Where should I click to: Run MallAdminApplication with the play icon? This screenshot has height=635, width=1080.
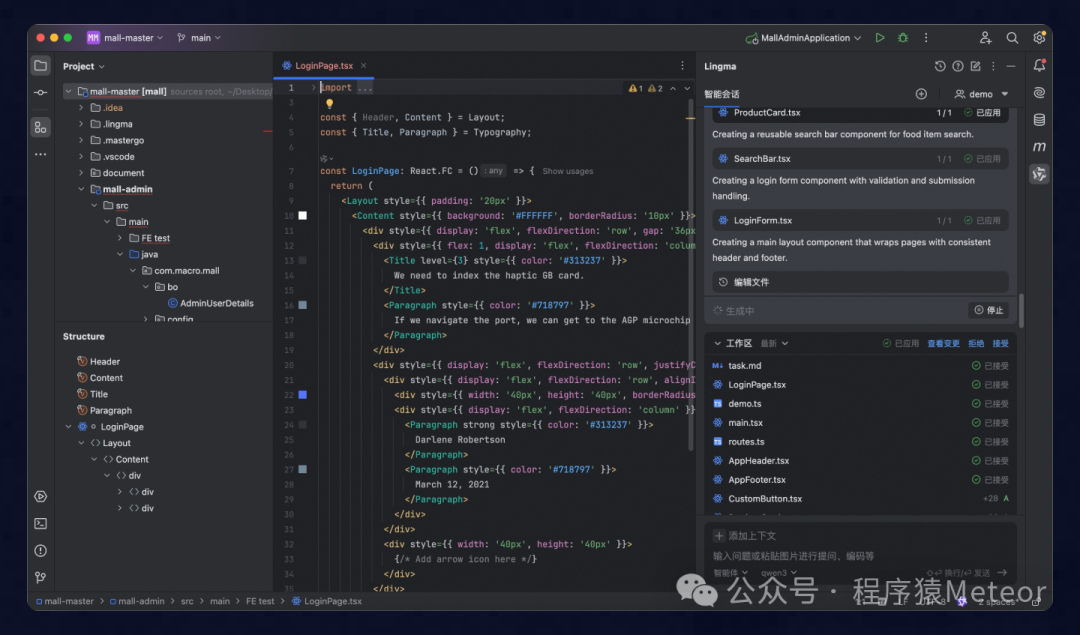880,38
